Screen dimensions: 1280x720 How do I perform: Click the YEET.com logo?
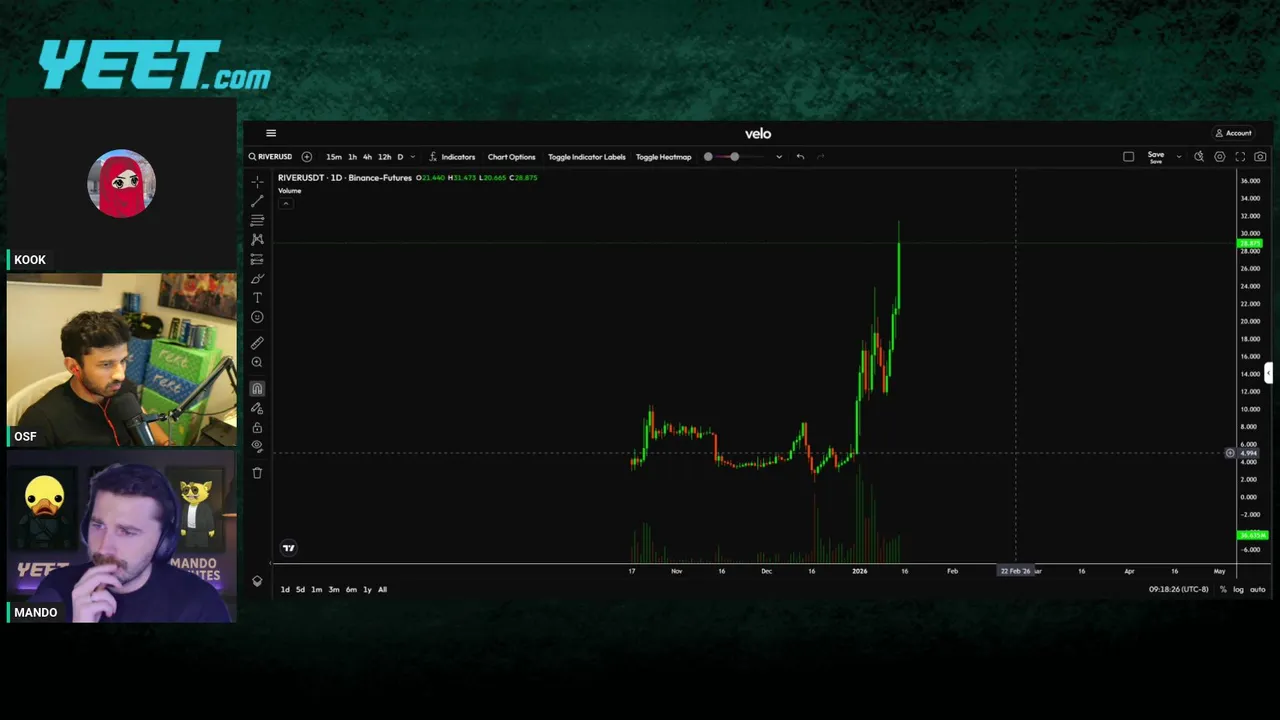(155, 65)
